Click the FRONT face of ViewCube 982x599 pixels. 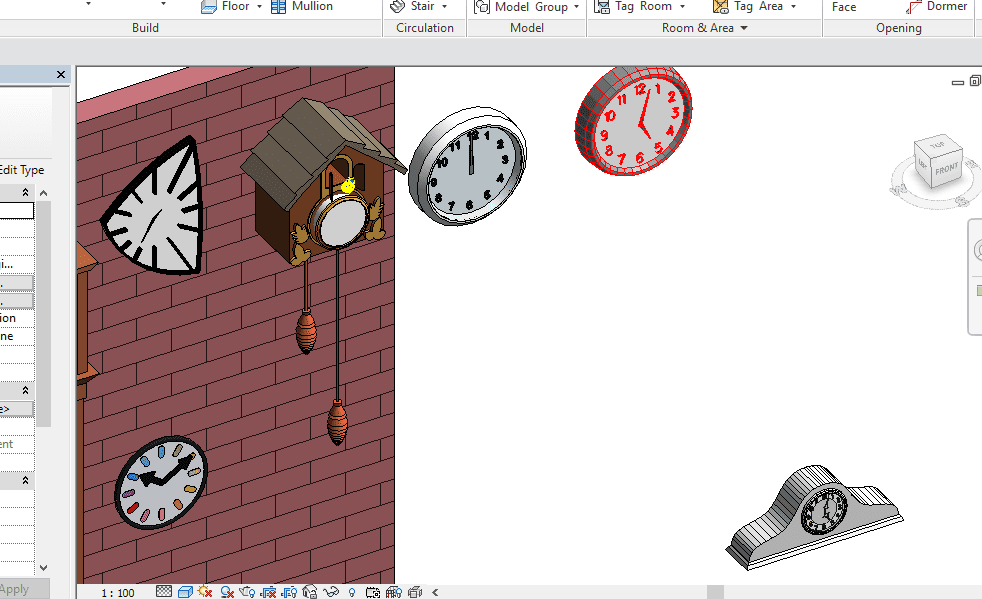click(946, 170)
